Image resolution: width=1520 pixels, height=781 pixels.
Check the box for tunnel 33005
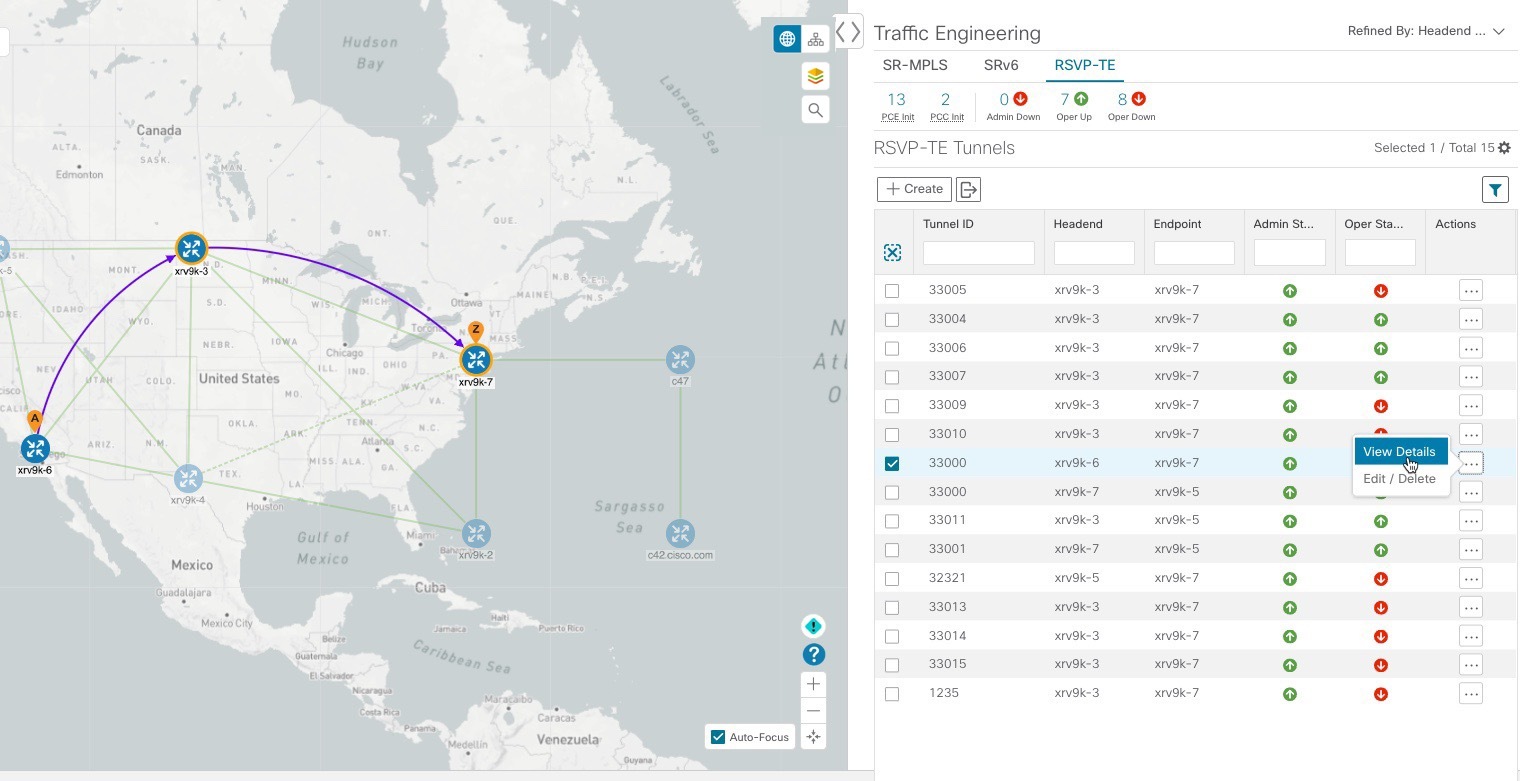[892, 291]
